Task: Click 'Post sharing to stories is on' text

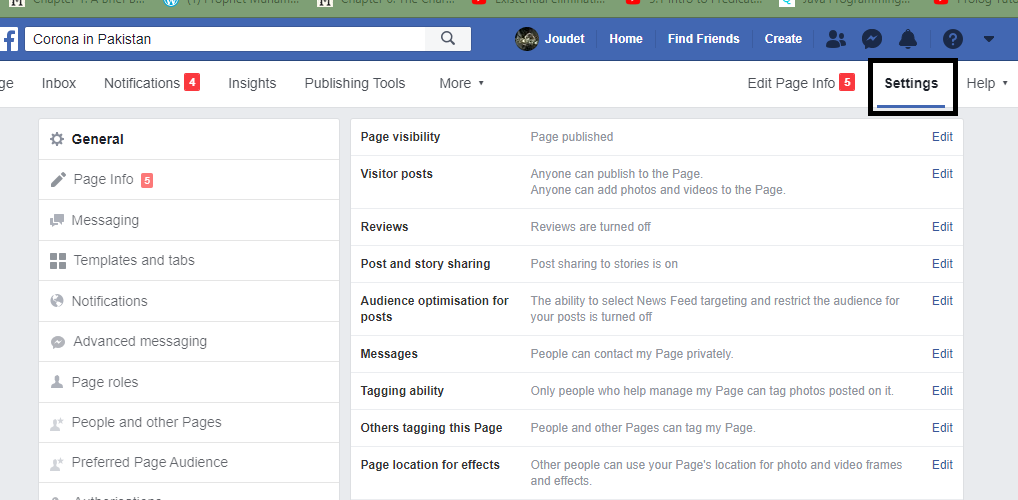Action: (604, 264)
